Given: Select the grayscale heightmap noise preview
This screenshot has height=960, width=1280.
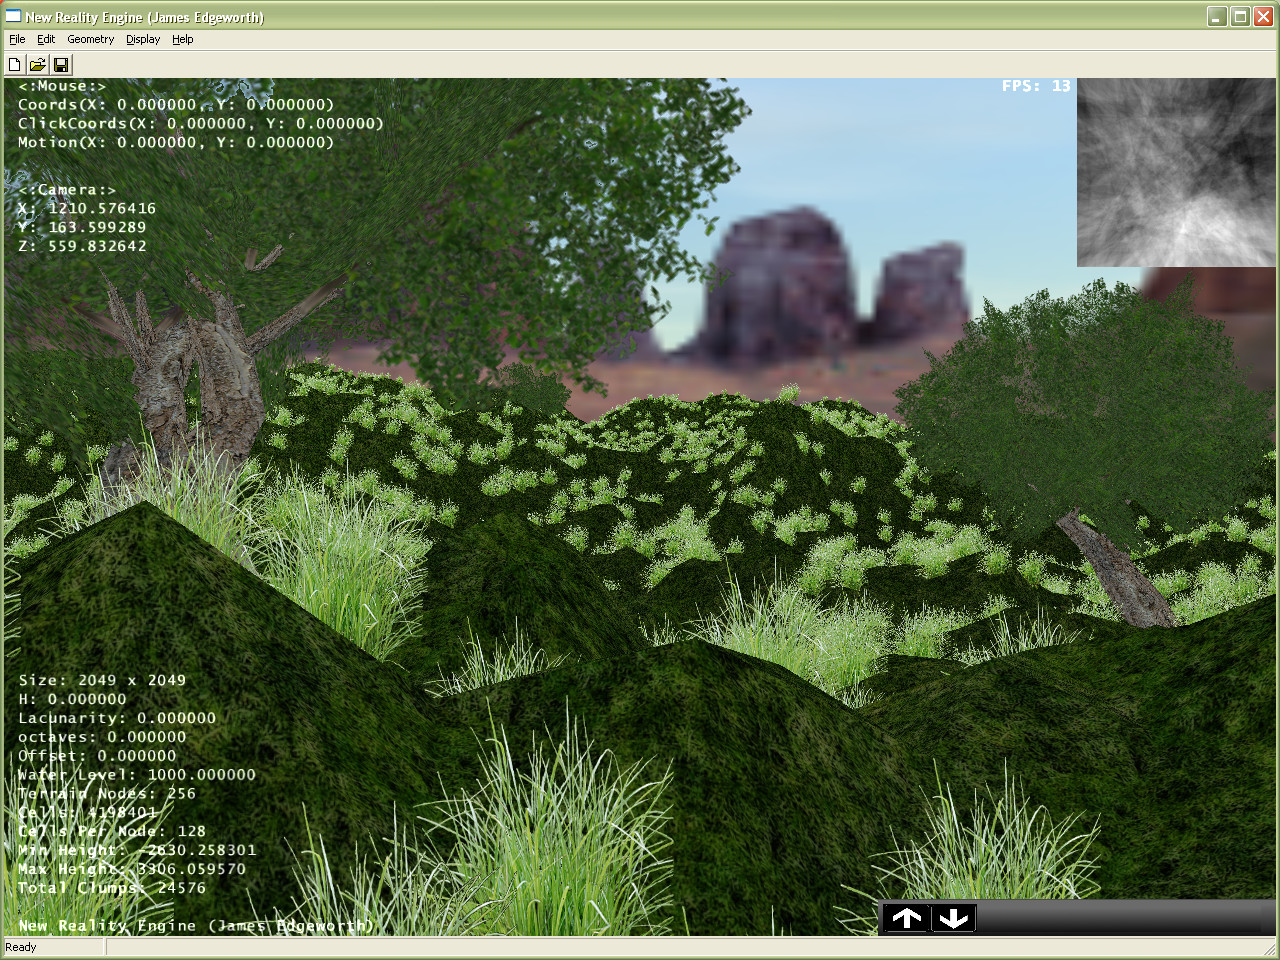Looking at the screenshot, I should click(1176, 172).
